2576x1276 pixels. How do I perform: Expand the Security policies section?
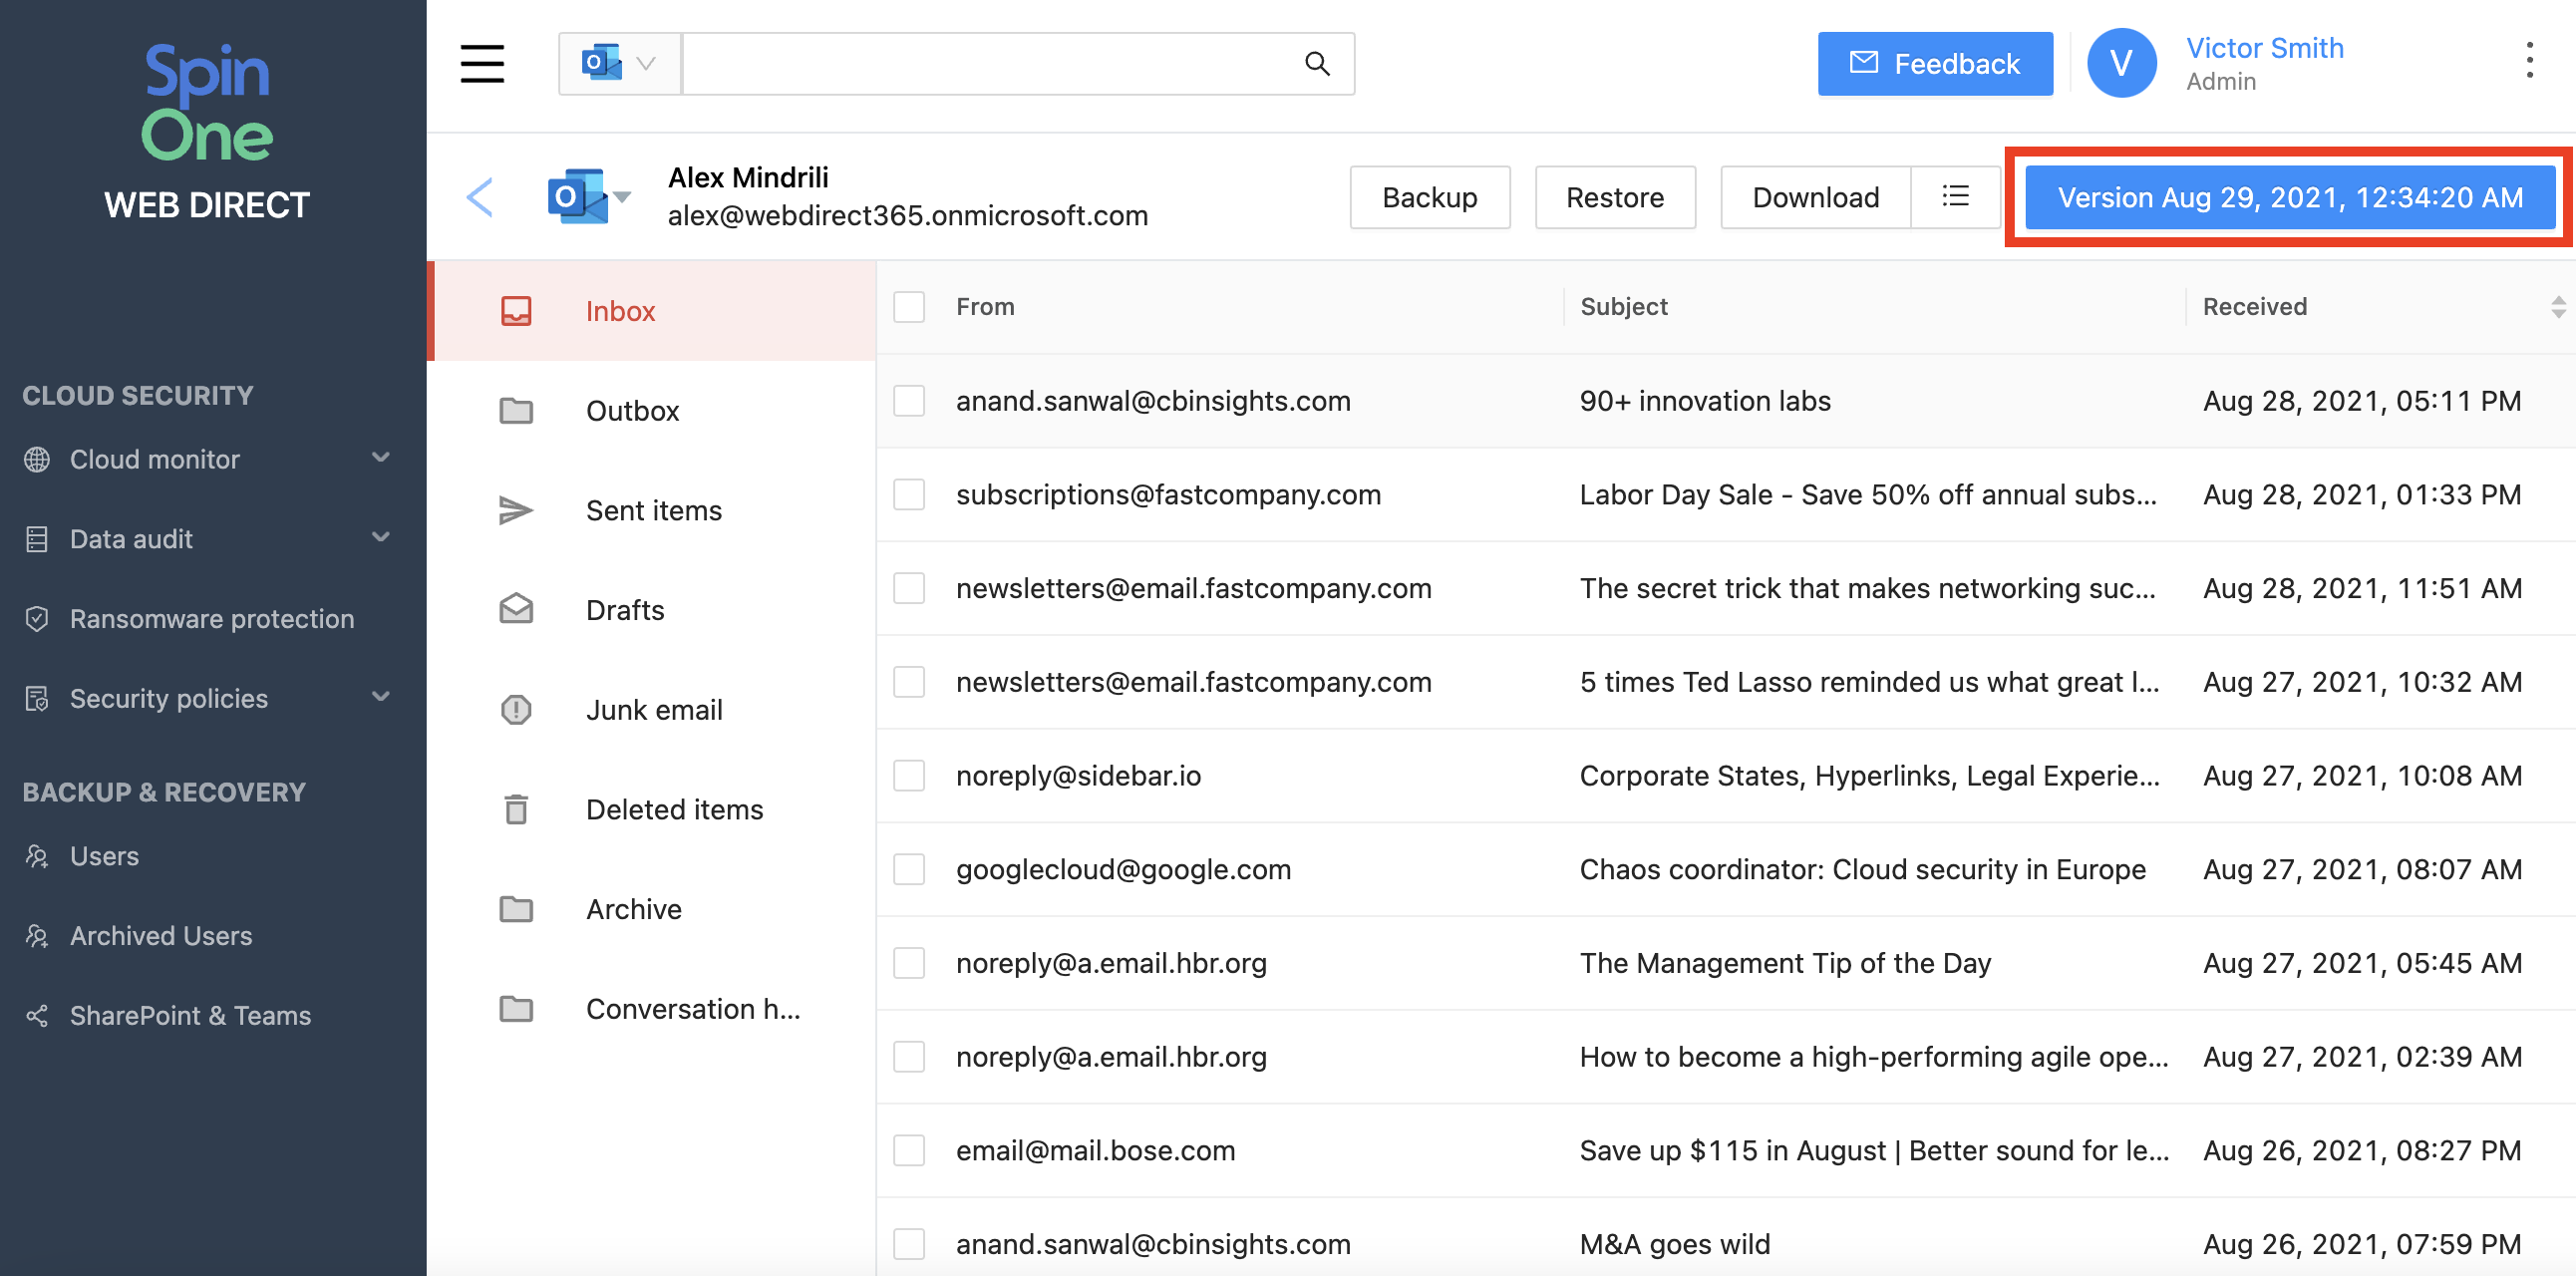380,697
